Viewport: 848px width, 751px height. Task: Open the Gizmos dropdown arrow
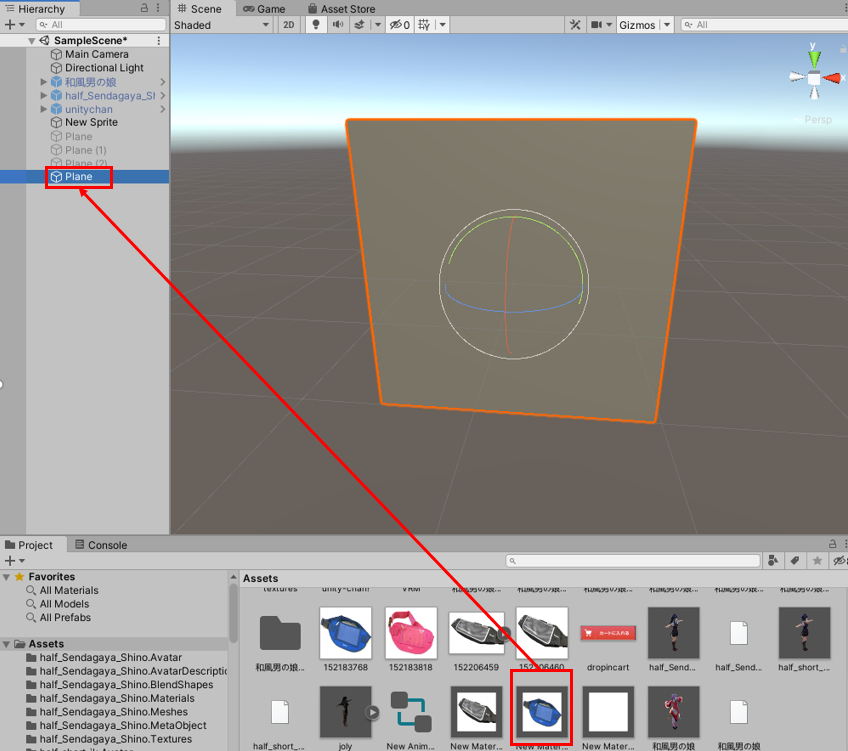pos(667,25)
